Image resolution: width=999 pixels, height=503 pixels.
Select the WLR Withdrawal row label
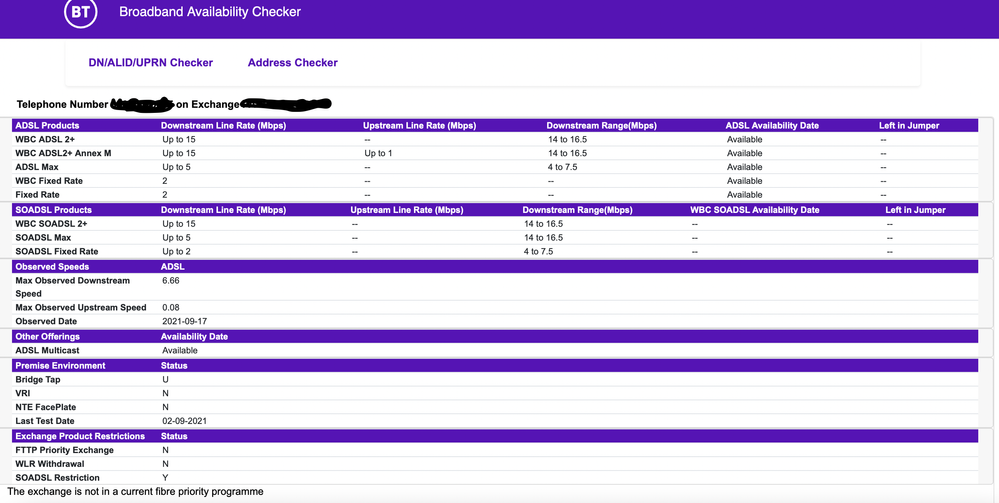tap(50, 464)
